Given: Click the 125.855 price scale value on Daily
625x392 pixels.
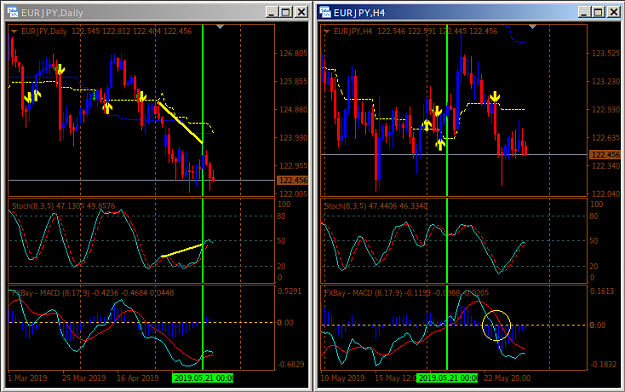Looking at the screenshot, I should click(293, 81).
